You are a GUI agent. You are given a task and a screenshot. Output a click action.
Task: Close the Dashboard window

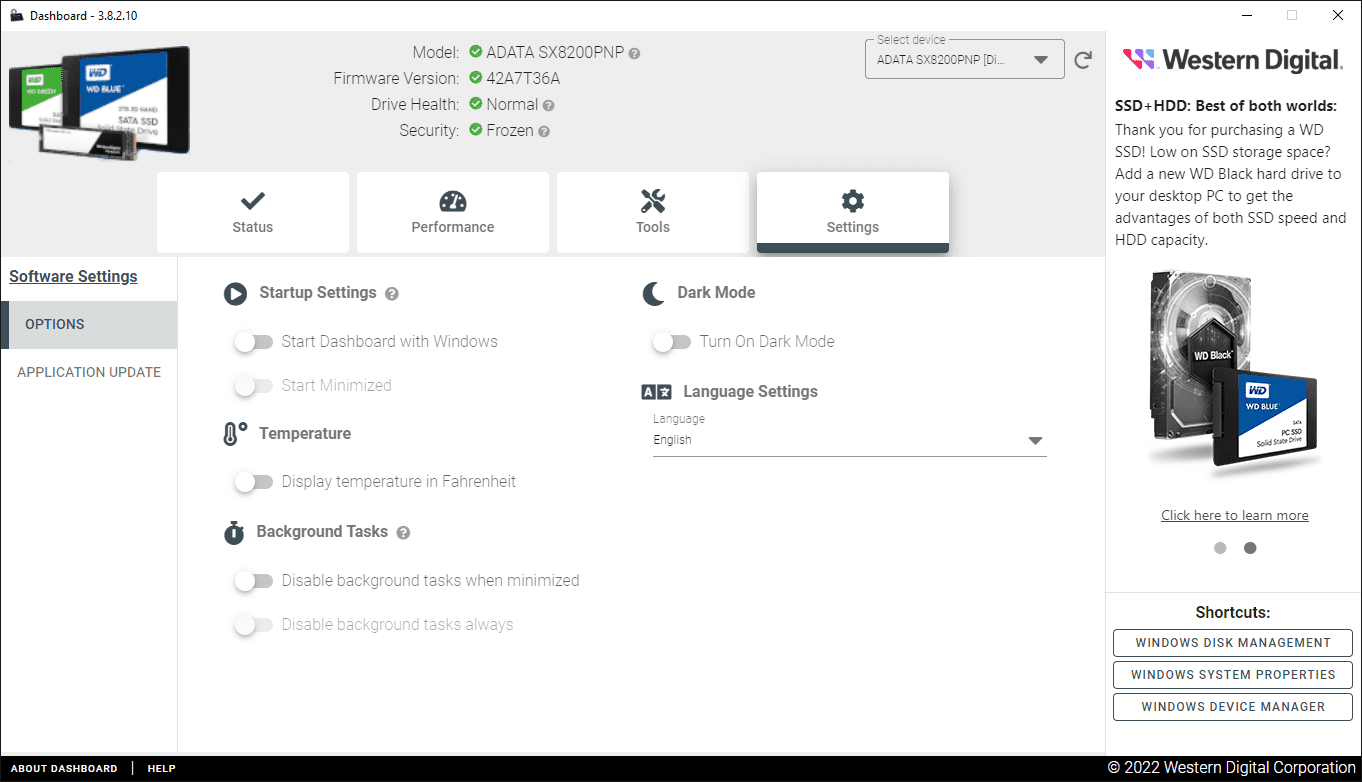1338,15
